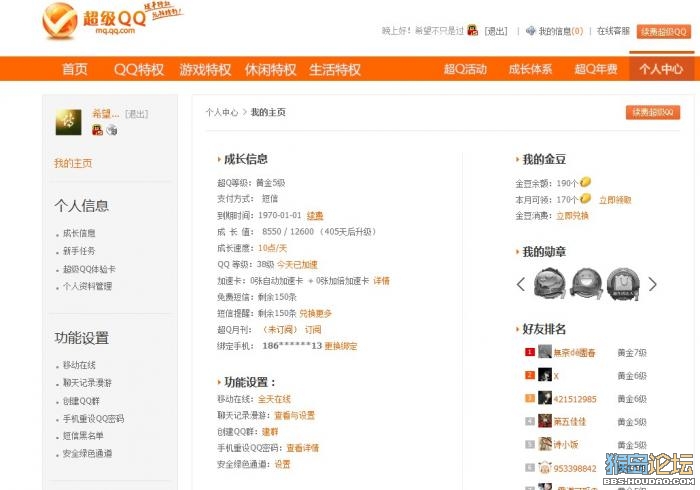Click 查看详情 link for password reset

(303, 448)
